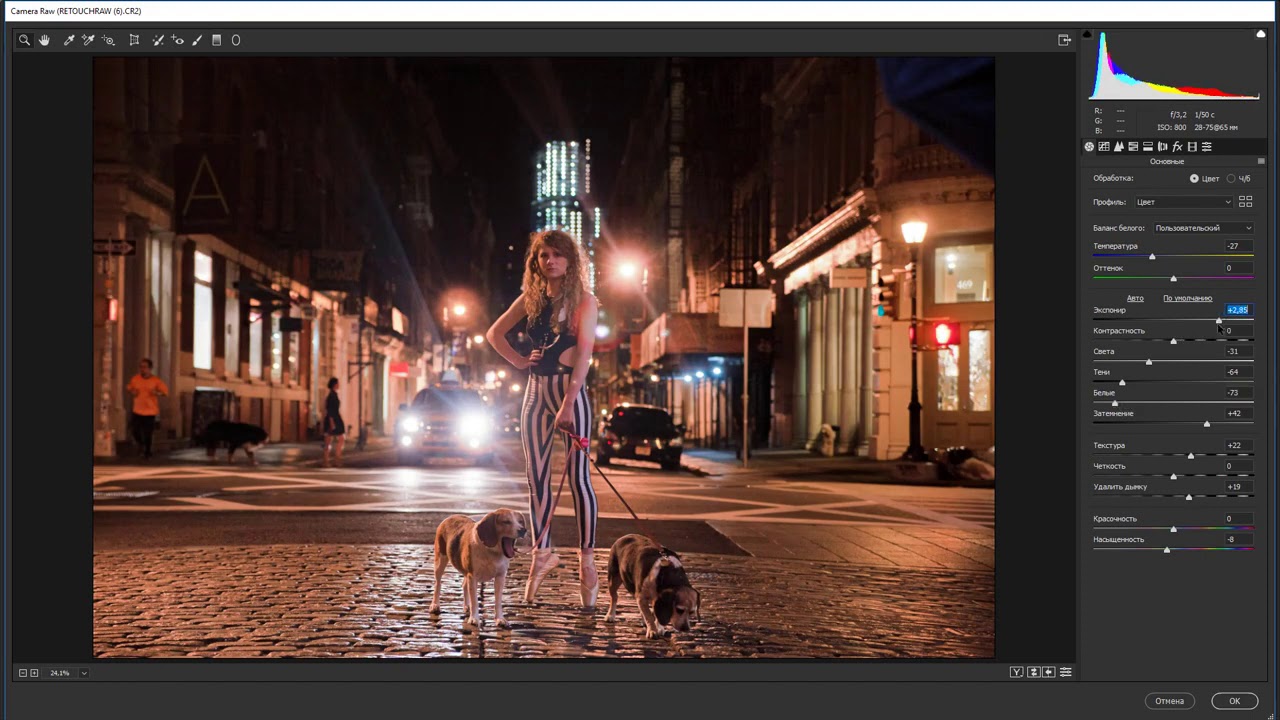Toggle current panel settings preview icon

pyautogui.click(x=1066, y=672)
